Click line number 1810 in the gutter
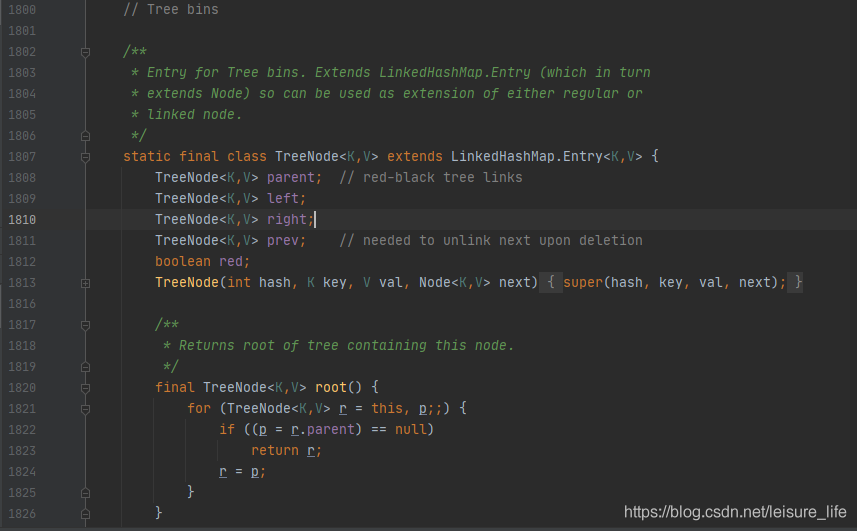The image size is (857, 531). pyautogui.click(x=22, y=220)
